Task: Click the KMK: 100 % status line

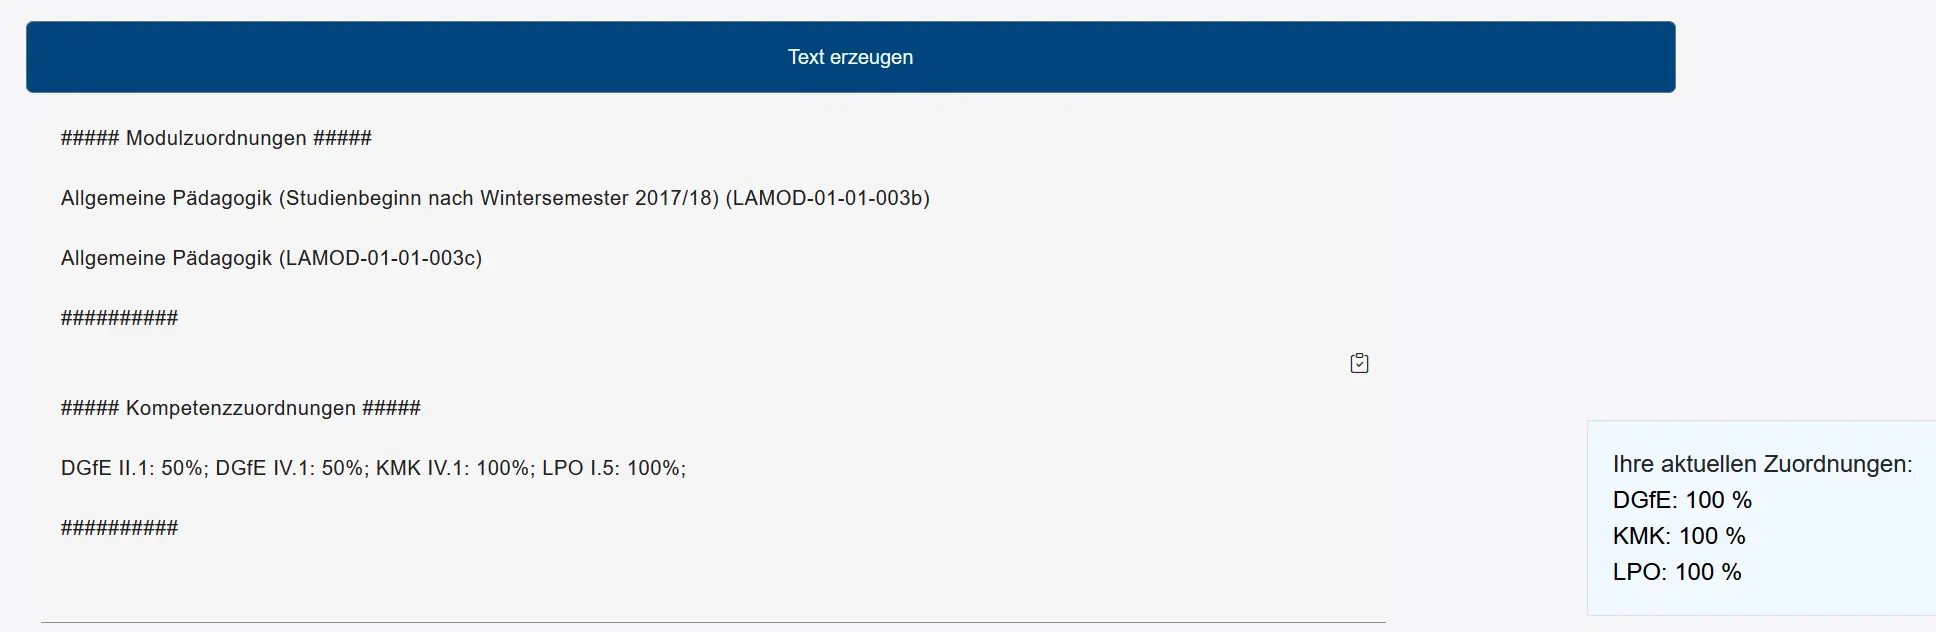Action: tap(1679, 536)
